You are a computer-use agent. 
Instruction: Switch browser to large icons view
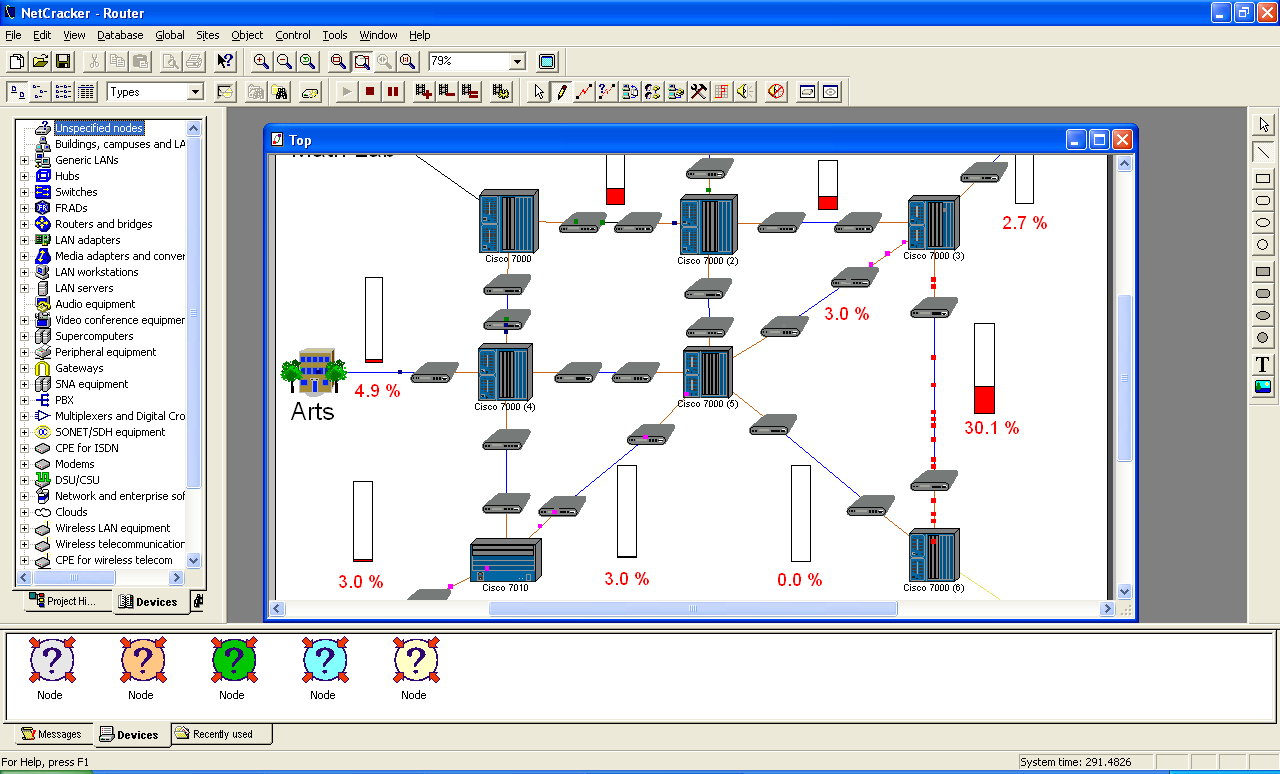pos(17,92)
